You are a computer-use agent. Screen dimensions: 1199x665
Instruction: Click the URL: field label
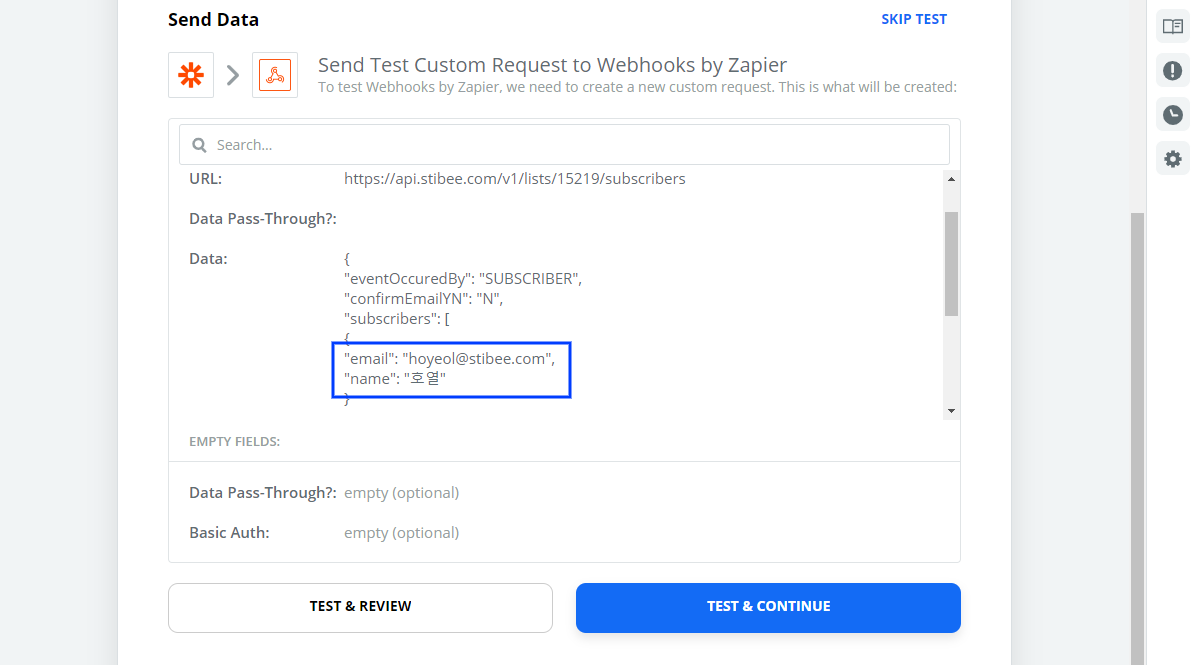(206, 179)
